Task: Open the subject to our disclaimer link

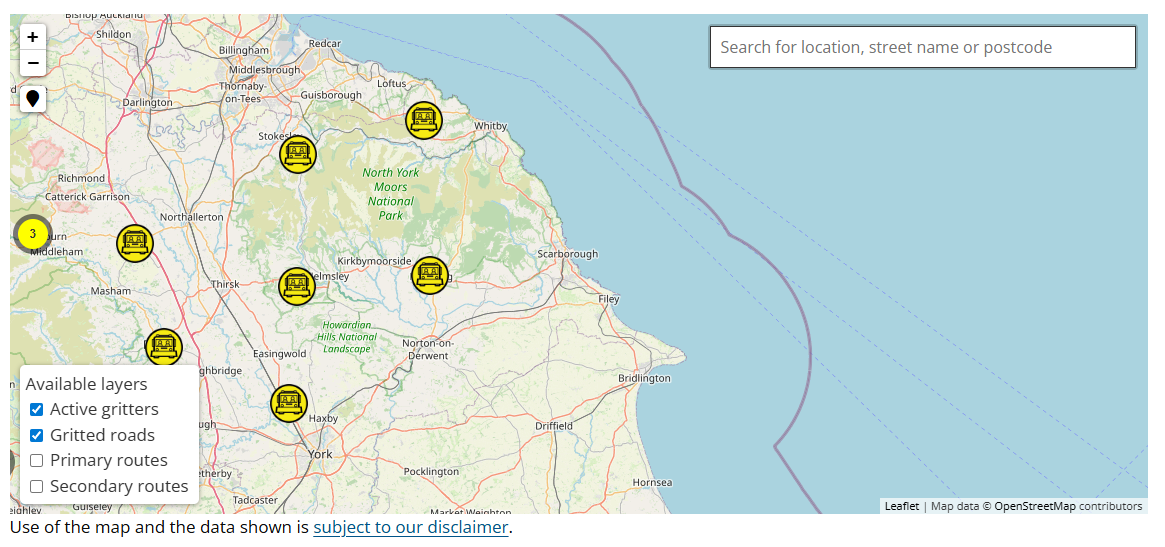Action: coord(410,527)
